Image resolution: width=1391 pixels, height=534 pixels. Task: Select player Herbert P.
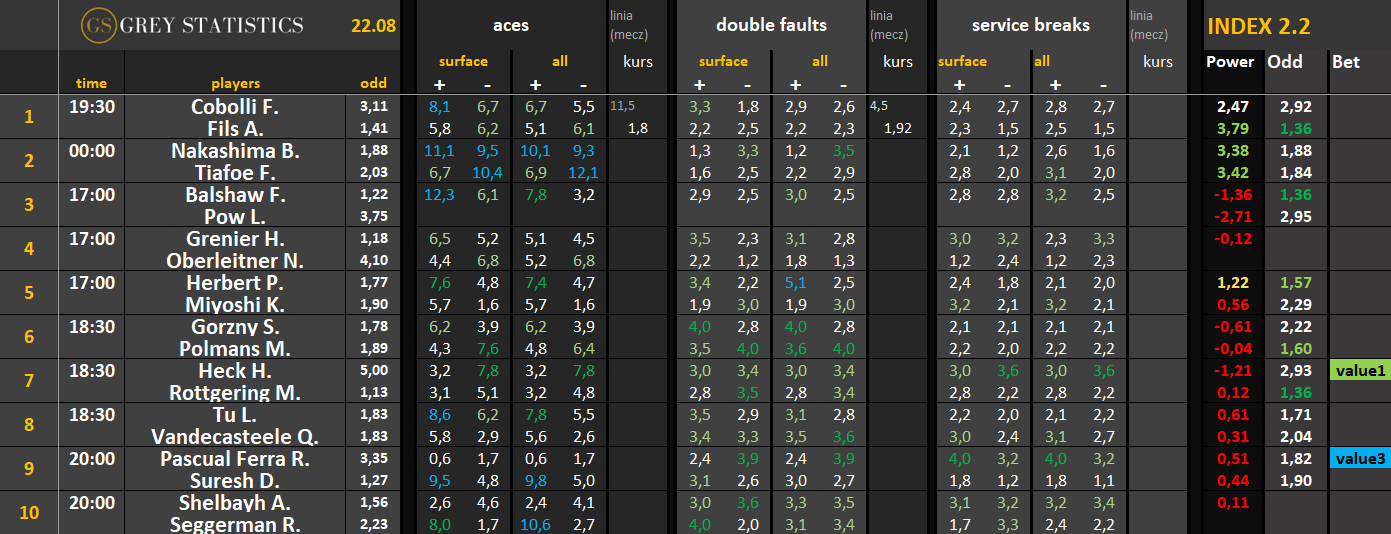coord(235,282)
